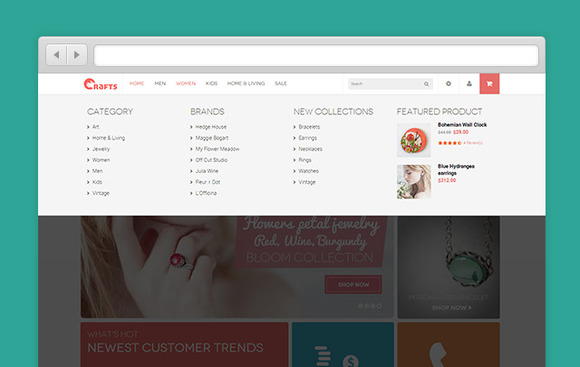Click the browser address bar
This screenshot has width=580, height=367.
pos(316,55)
